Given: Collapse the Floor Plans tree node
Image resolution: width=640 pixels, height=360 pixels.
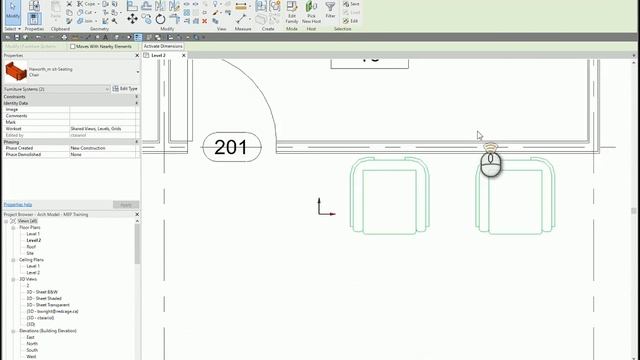Looking at the screenshot, I should tap(13, 227).
